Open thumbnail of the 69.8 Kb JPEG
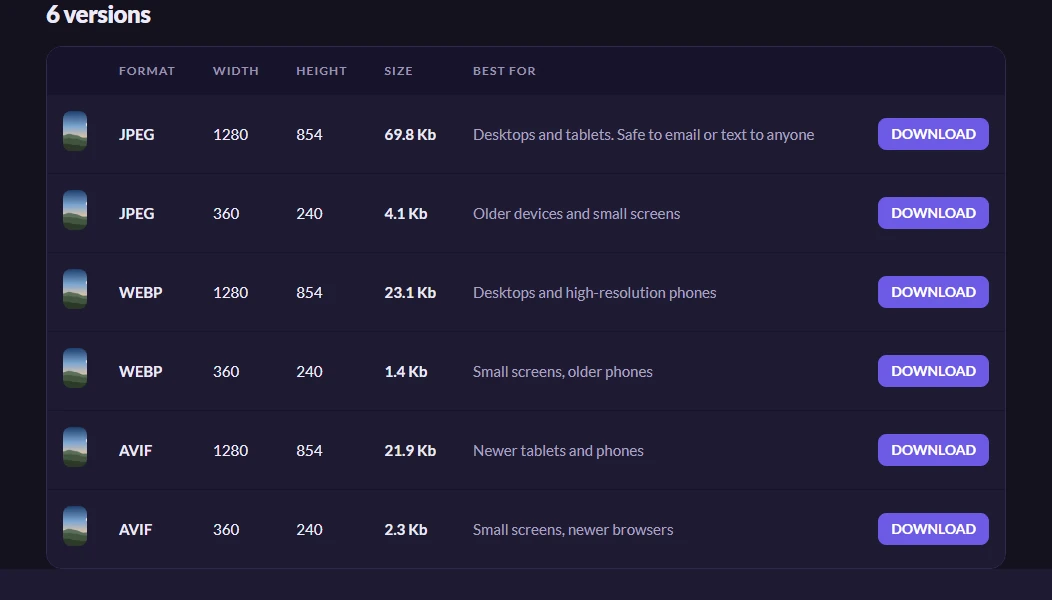Screen dimensions: 1052x600 click(75, 131)
